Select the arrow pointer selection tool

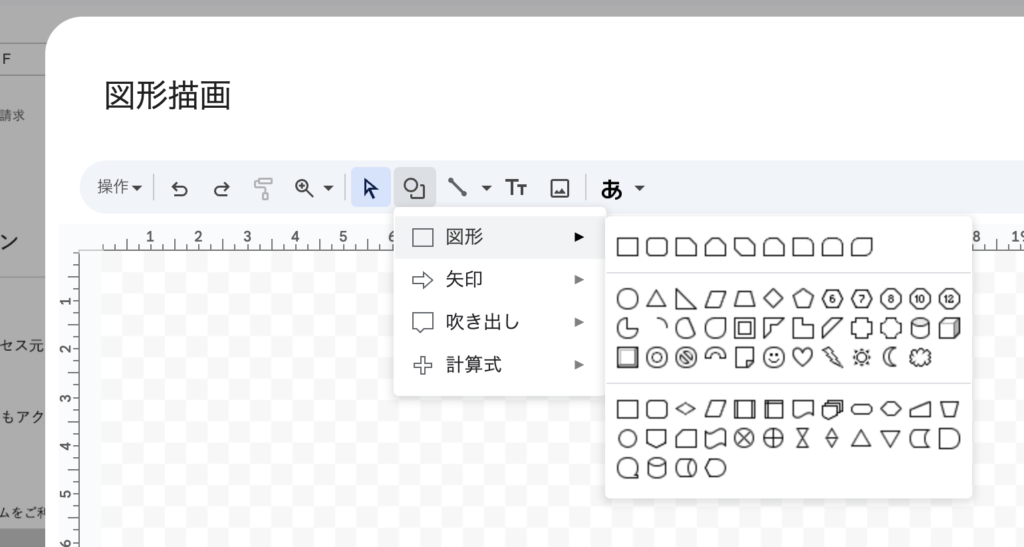tap(370, 188)
